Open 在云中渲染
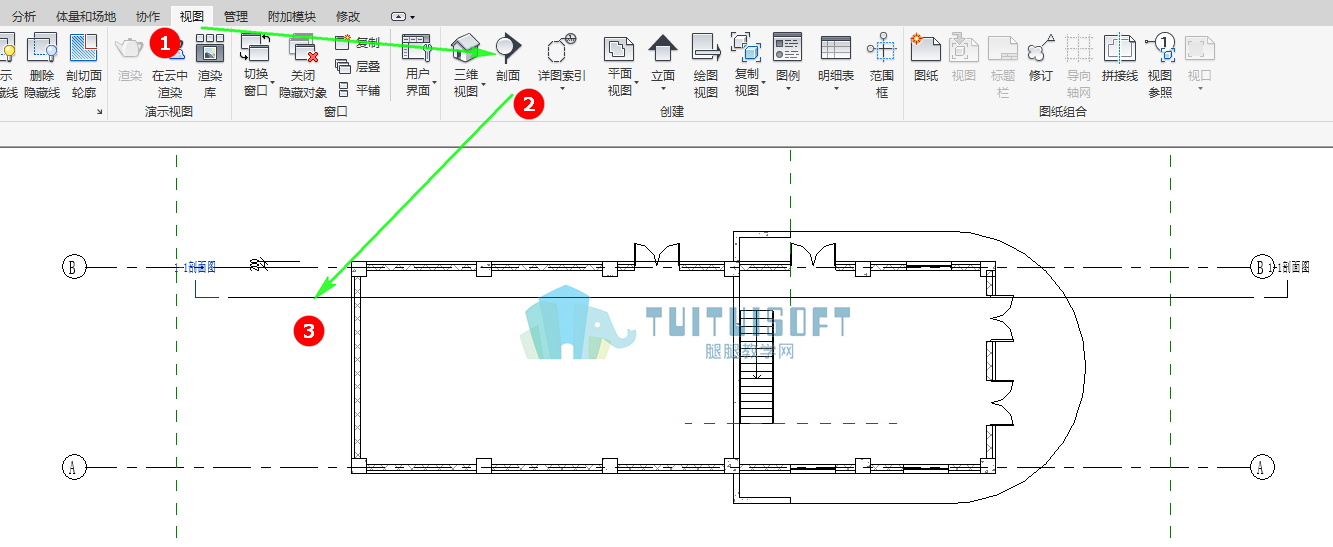This screenshot has height=547, width=1333. tap(170, 65)
